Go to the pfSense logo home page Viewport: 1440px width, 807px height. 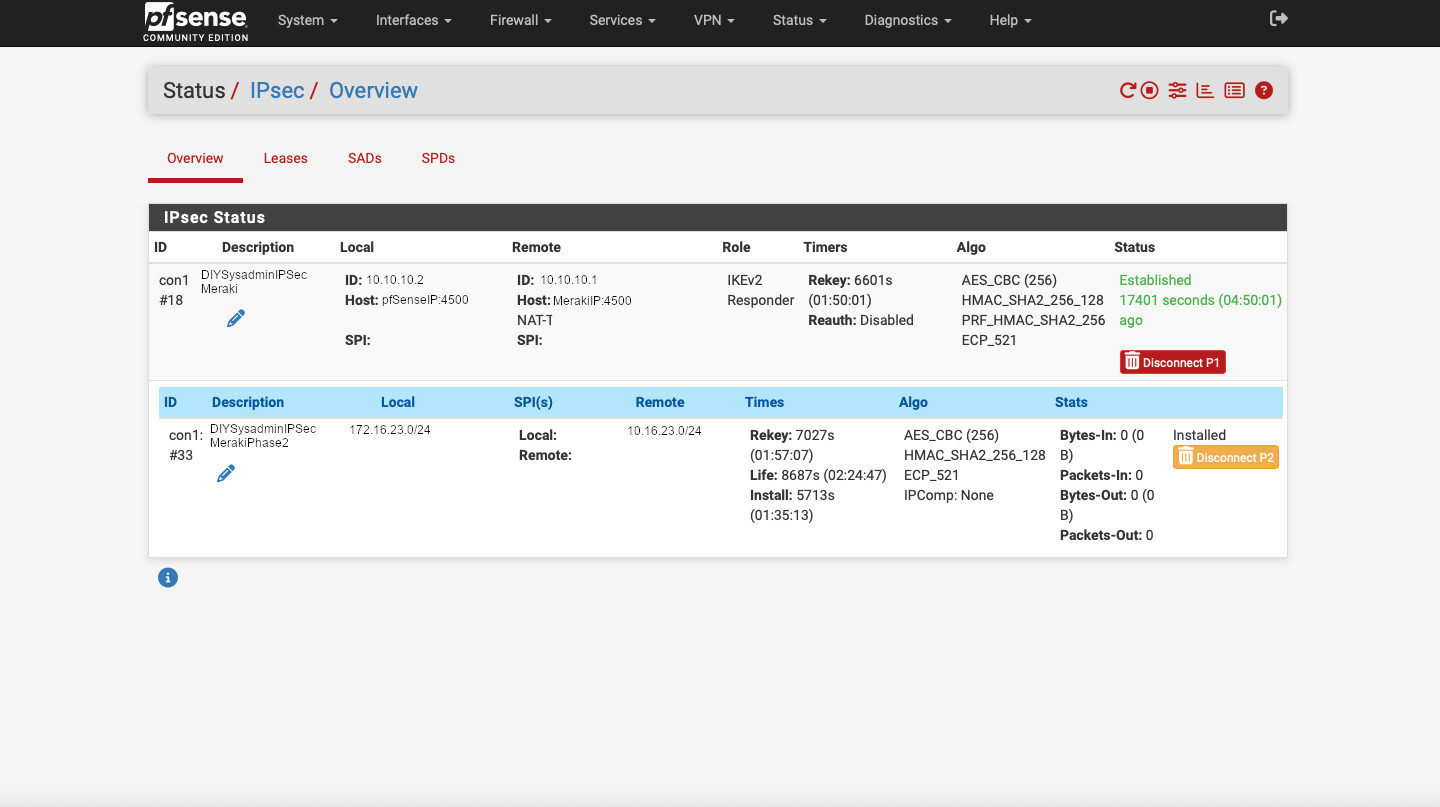click(196, 21)
